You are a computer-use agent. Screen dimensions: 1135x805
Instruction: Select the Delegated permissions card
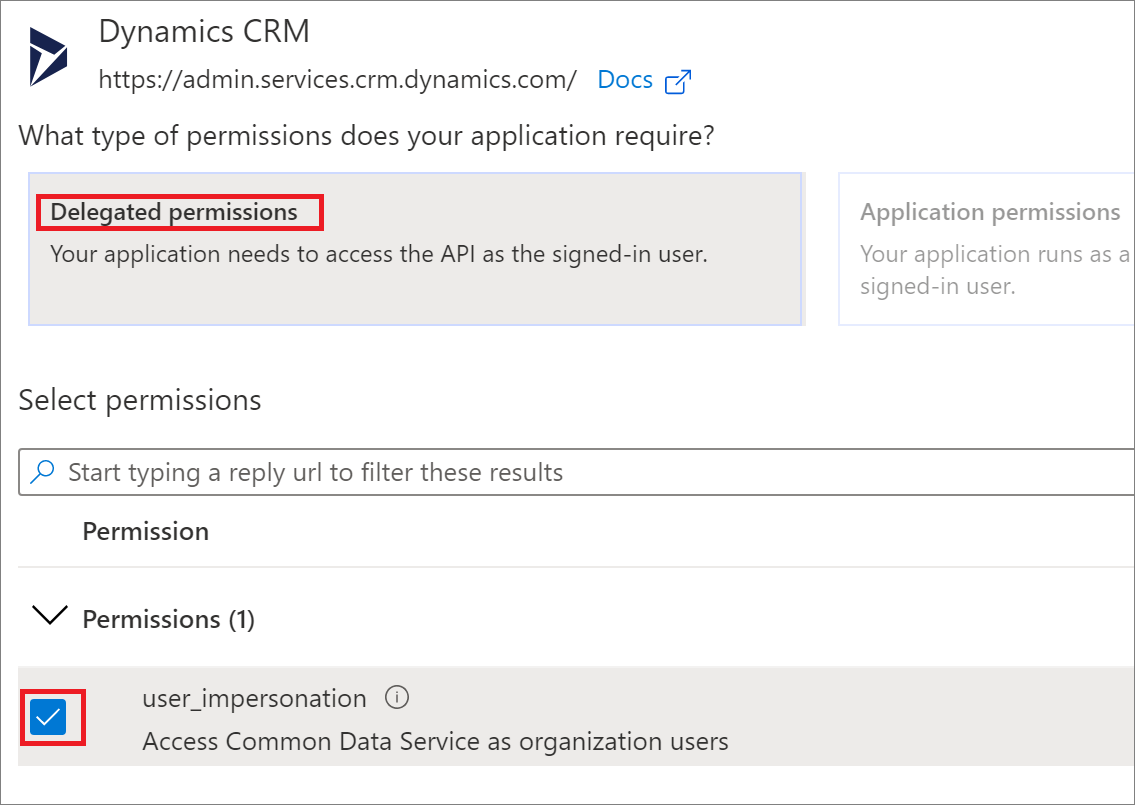coord(415,249)
